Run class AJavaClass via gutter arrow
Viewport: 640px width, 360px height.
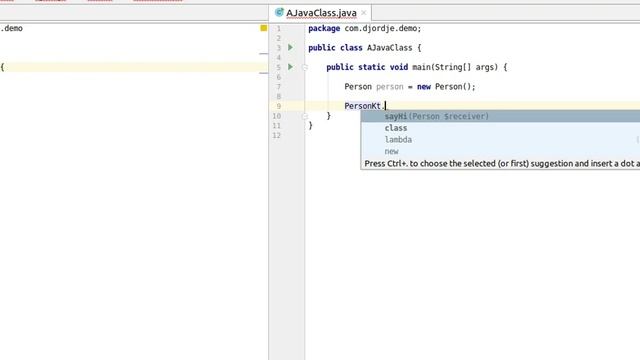coord(290,47)
